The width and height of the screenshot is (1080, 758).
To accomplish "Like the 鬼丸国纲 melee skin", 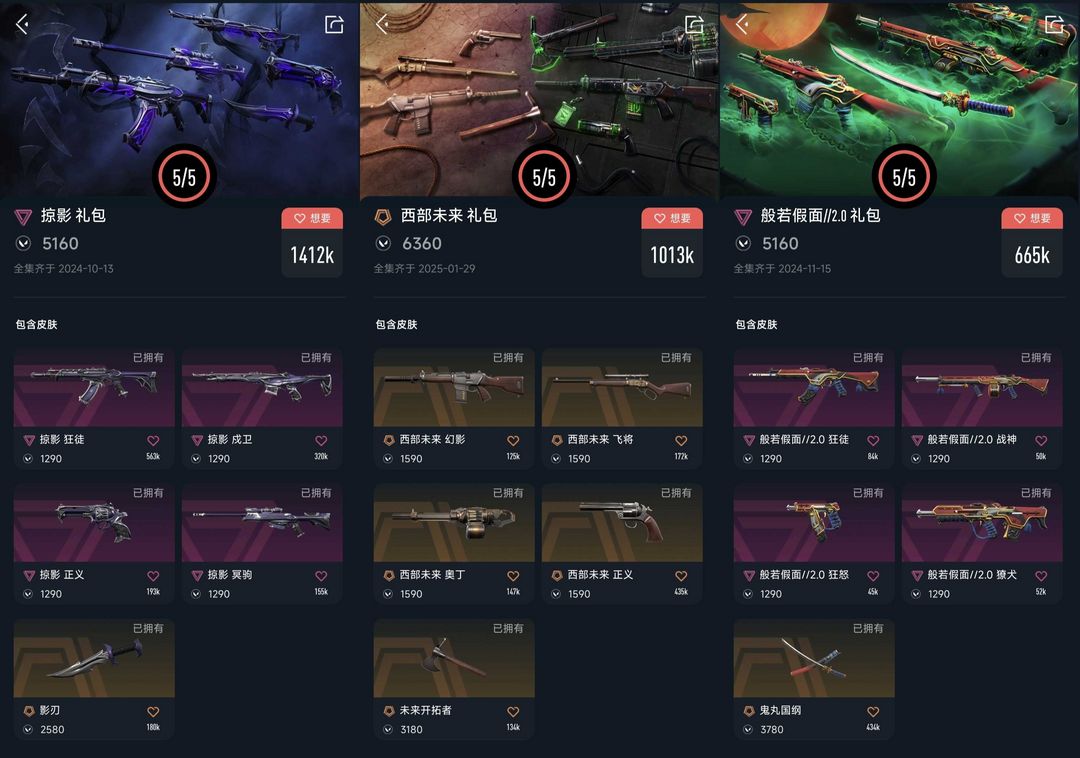I will click(873, 712).
